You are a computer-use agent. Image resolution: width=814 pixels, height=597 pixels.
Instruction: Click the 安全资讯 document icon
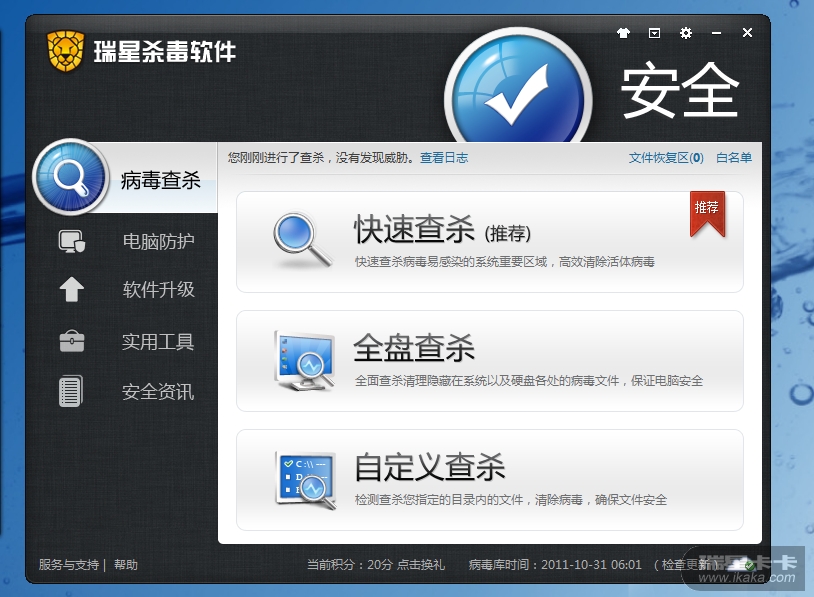tap(71, 391)
